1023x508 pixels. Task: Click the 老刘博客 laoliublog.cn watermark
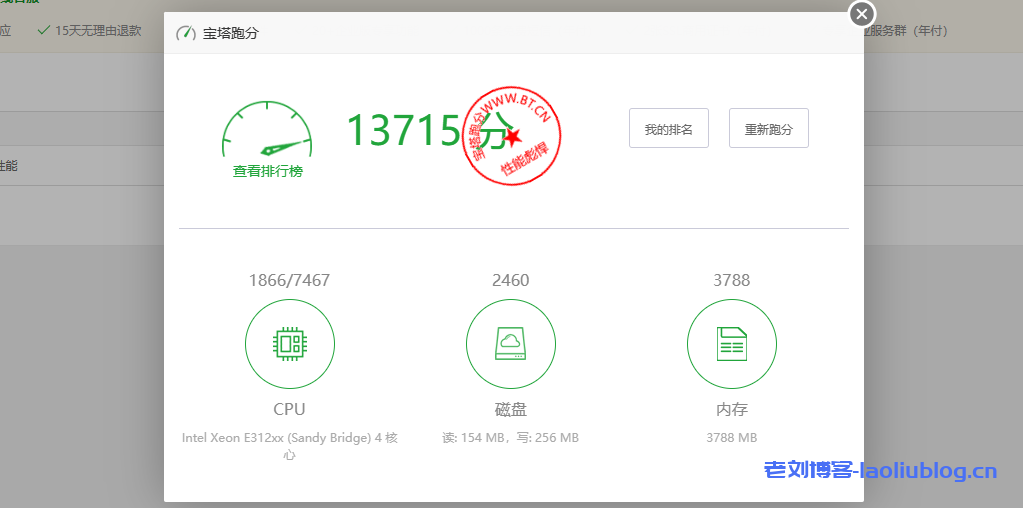pyautogui.click(x=880, y=470)
